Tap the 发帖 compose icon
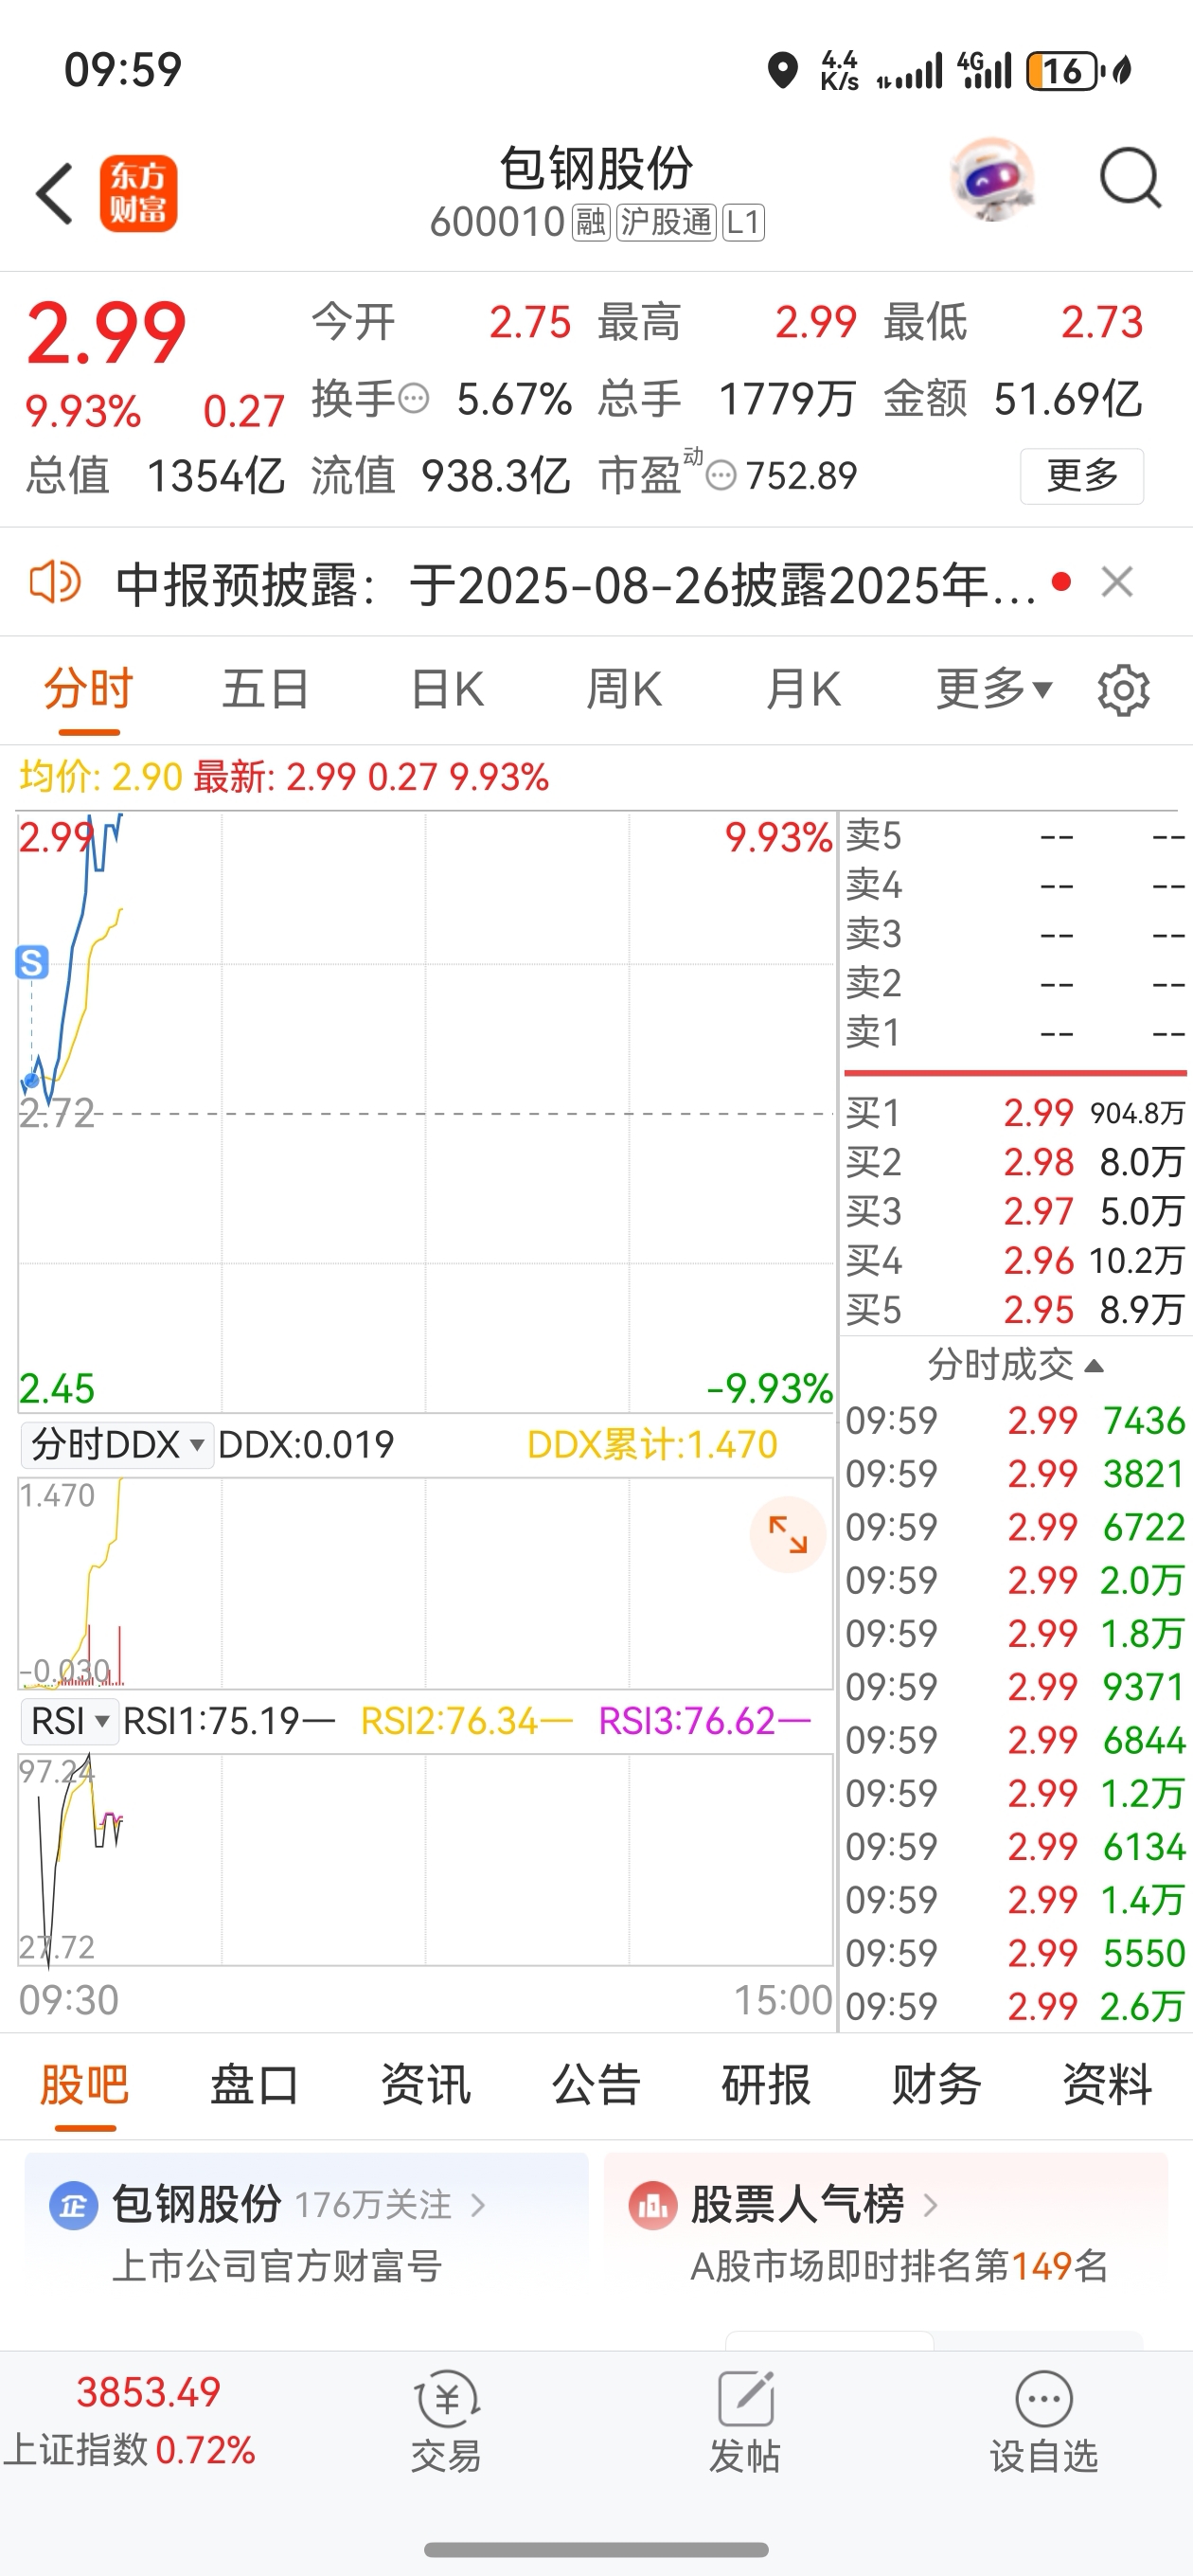The image size is (1193, 2576). click(x=745, y=2398)
